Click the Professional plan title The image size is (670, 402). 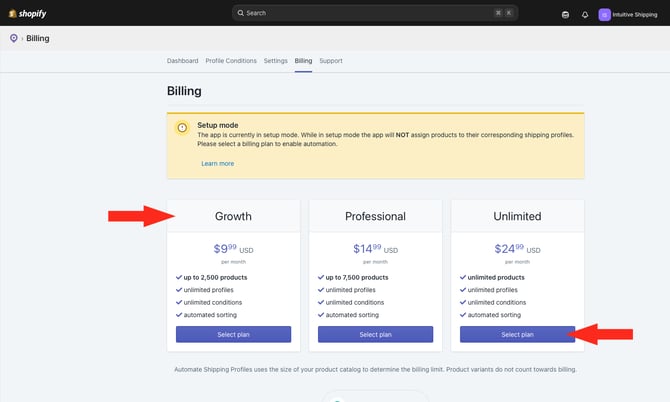pyautogui.click(x=375, y=216)
